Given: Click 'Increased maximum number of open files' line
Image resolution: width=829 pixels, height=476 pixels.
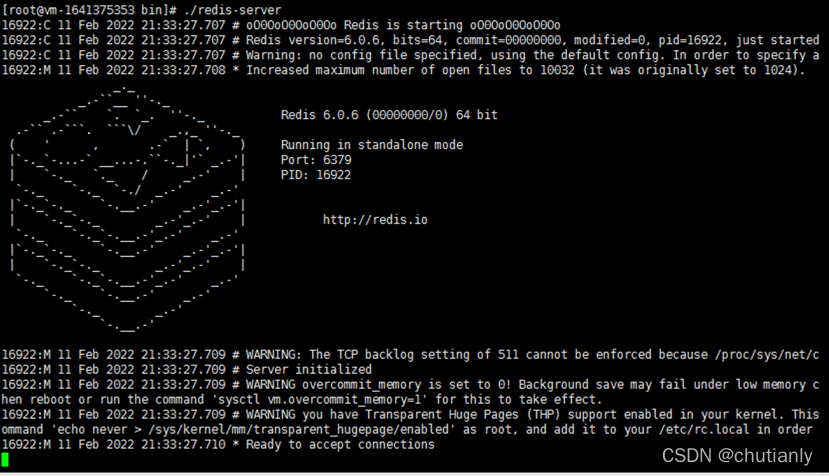Looking at the screenshot, I should click(x=403, y=70).
